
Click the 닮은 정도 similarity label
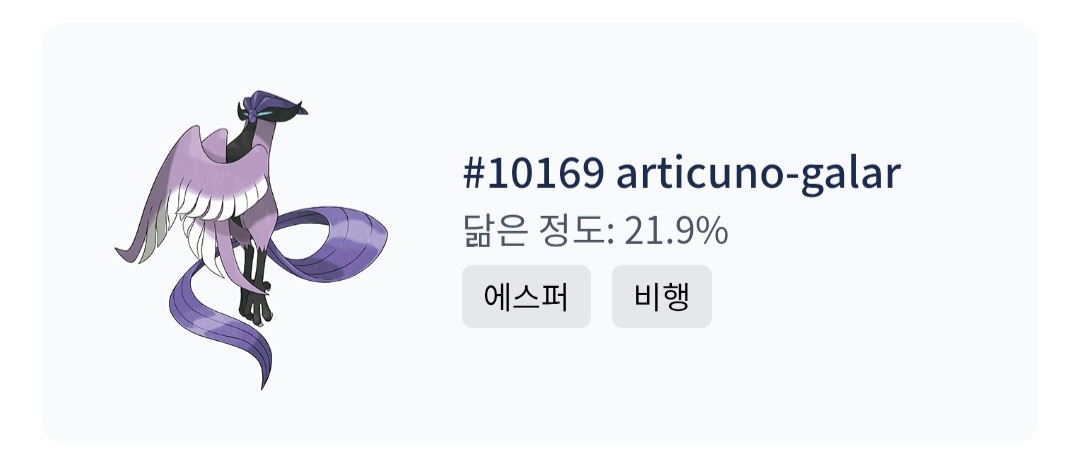536,231
